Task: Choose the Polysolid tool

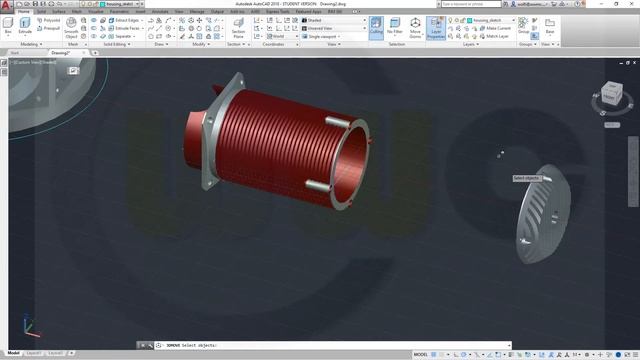Action: (x=48, y=20)
